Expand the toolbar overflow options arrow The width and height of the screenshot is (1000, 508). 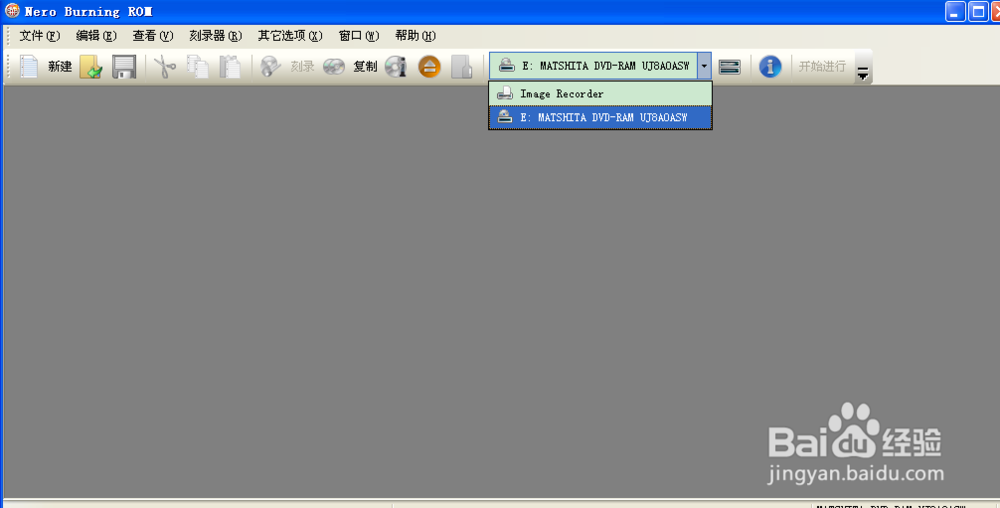(863, 75)
